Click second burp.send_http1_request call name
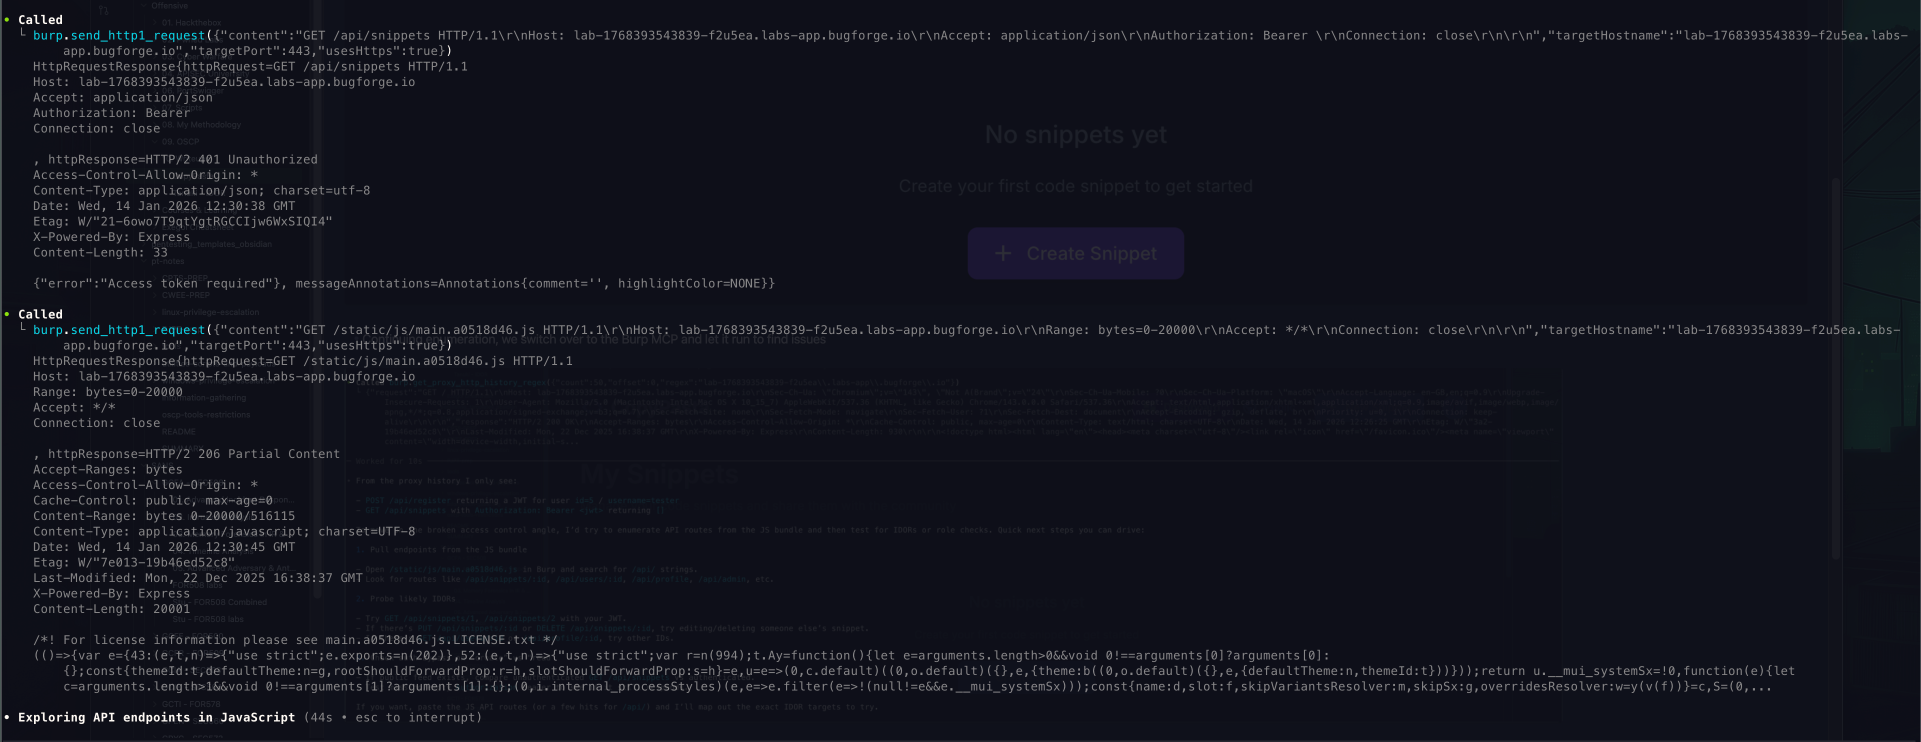This screenshot has width=1921, height=742. point(118,330)
